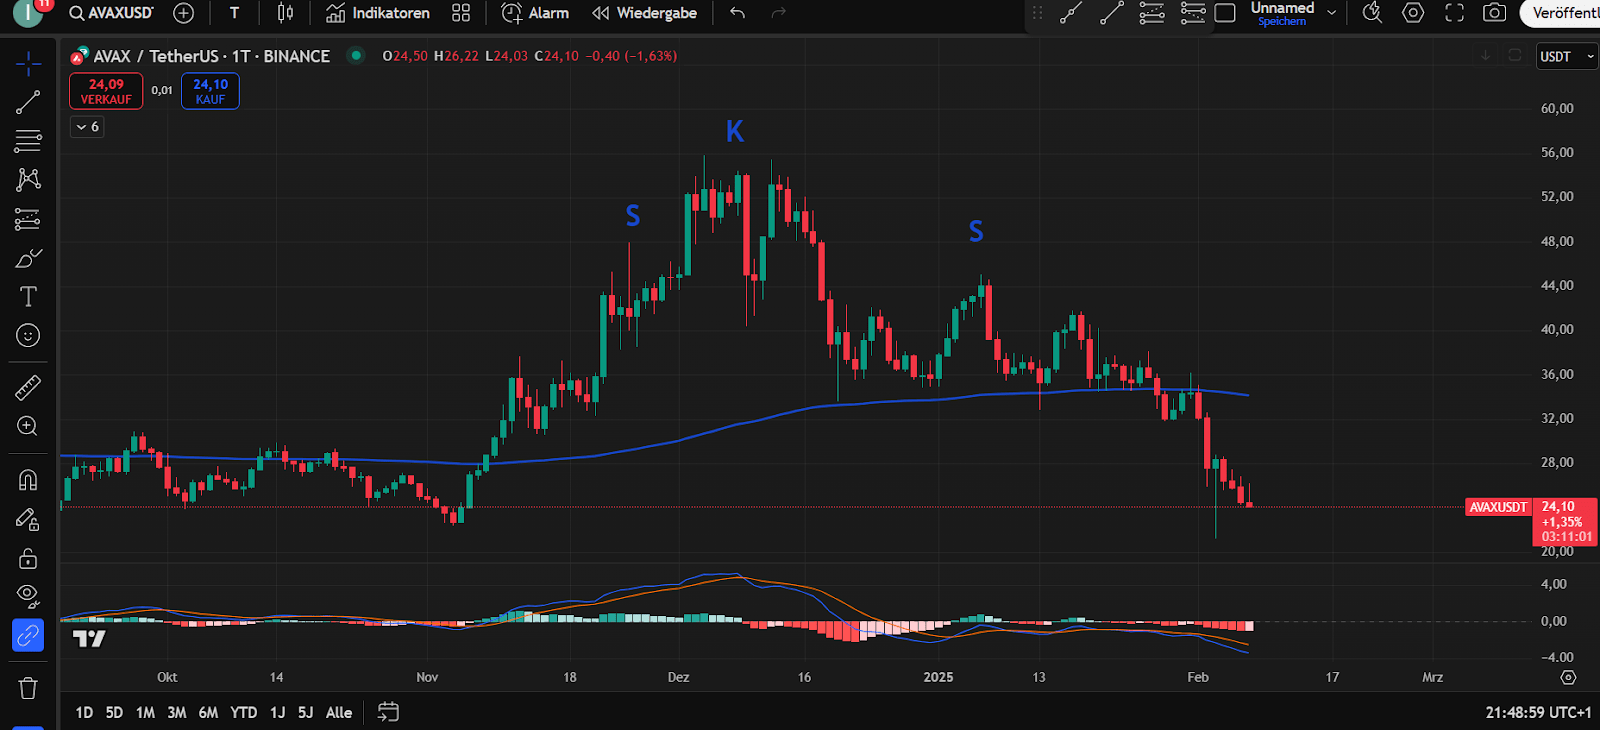This screenshot has height=730, width=1600.
Task: Open the USDT currency dropdown
Action: pos(1565,57)
